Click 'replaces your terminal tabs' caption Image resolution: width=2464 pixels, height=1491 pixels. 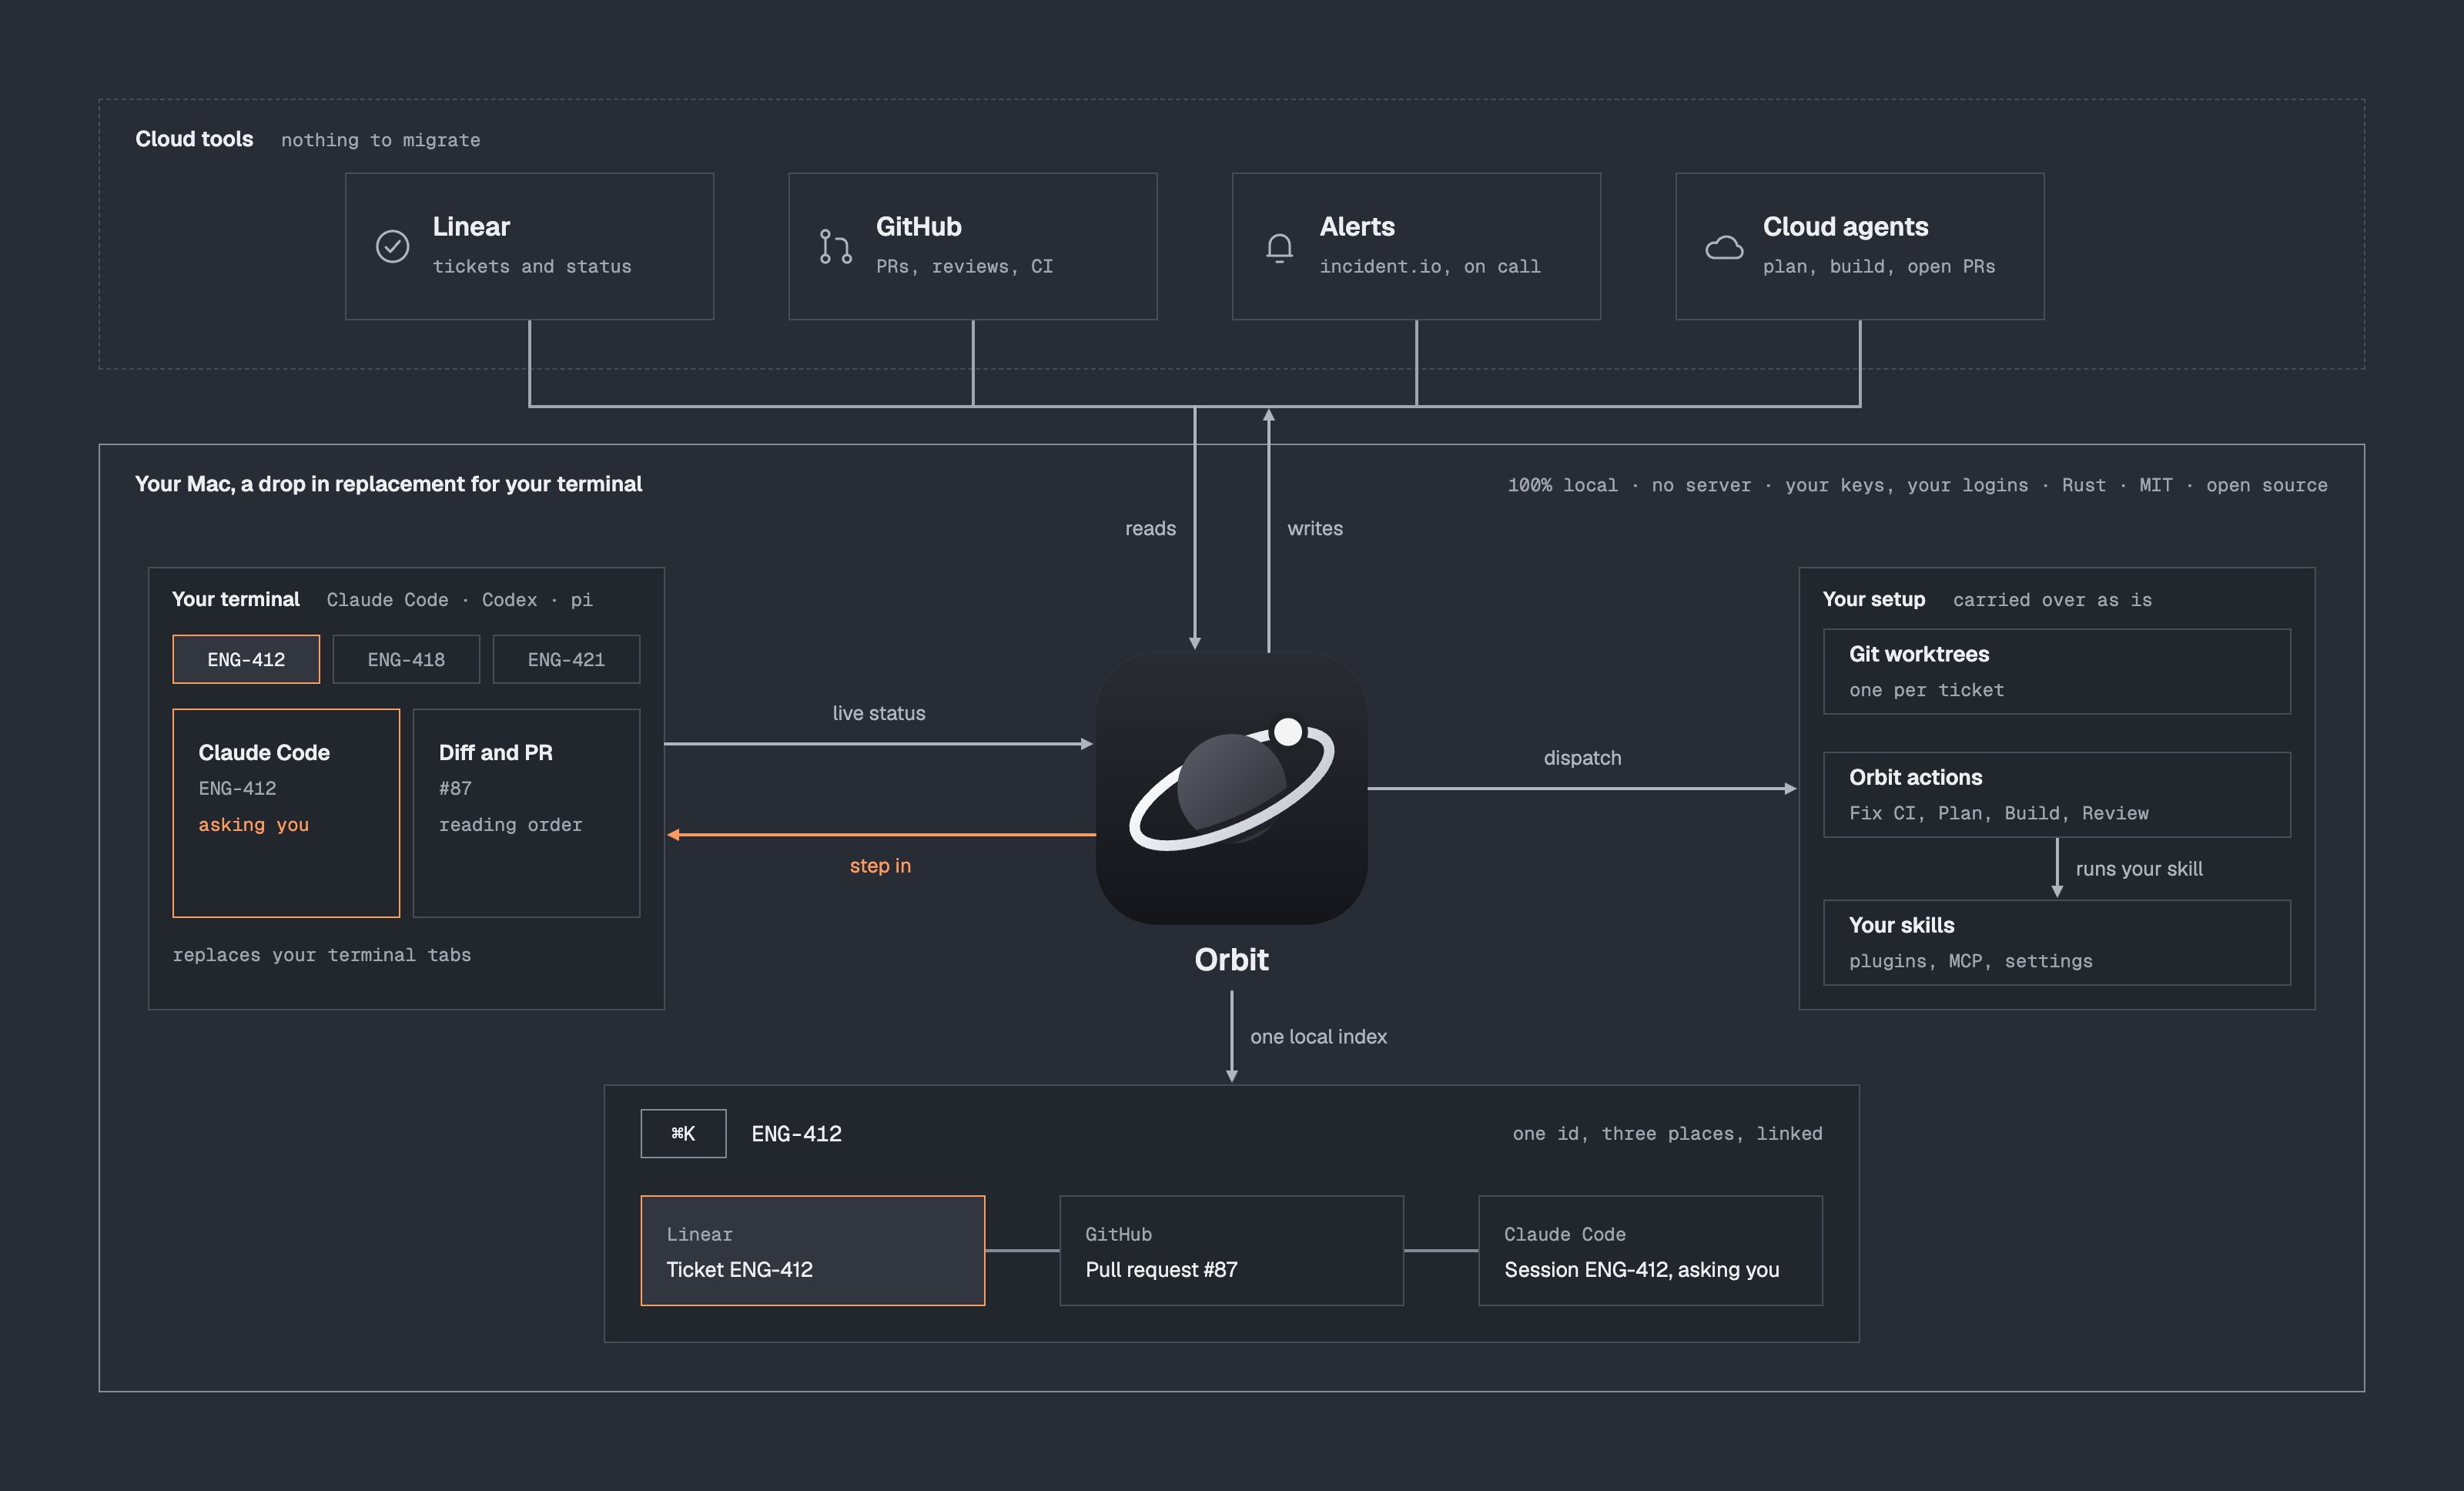pyautogui.click(x=321, y=955)
